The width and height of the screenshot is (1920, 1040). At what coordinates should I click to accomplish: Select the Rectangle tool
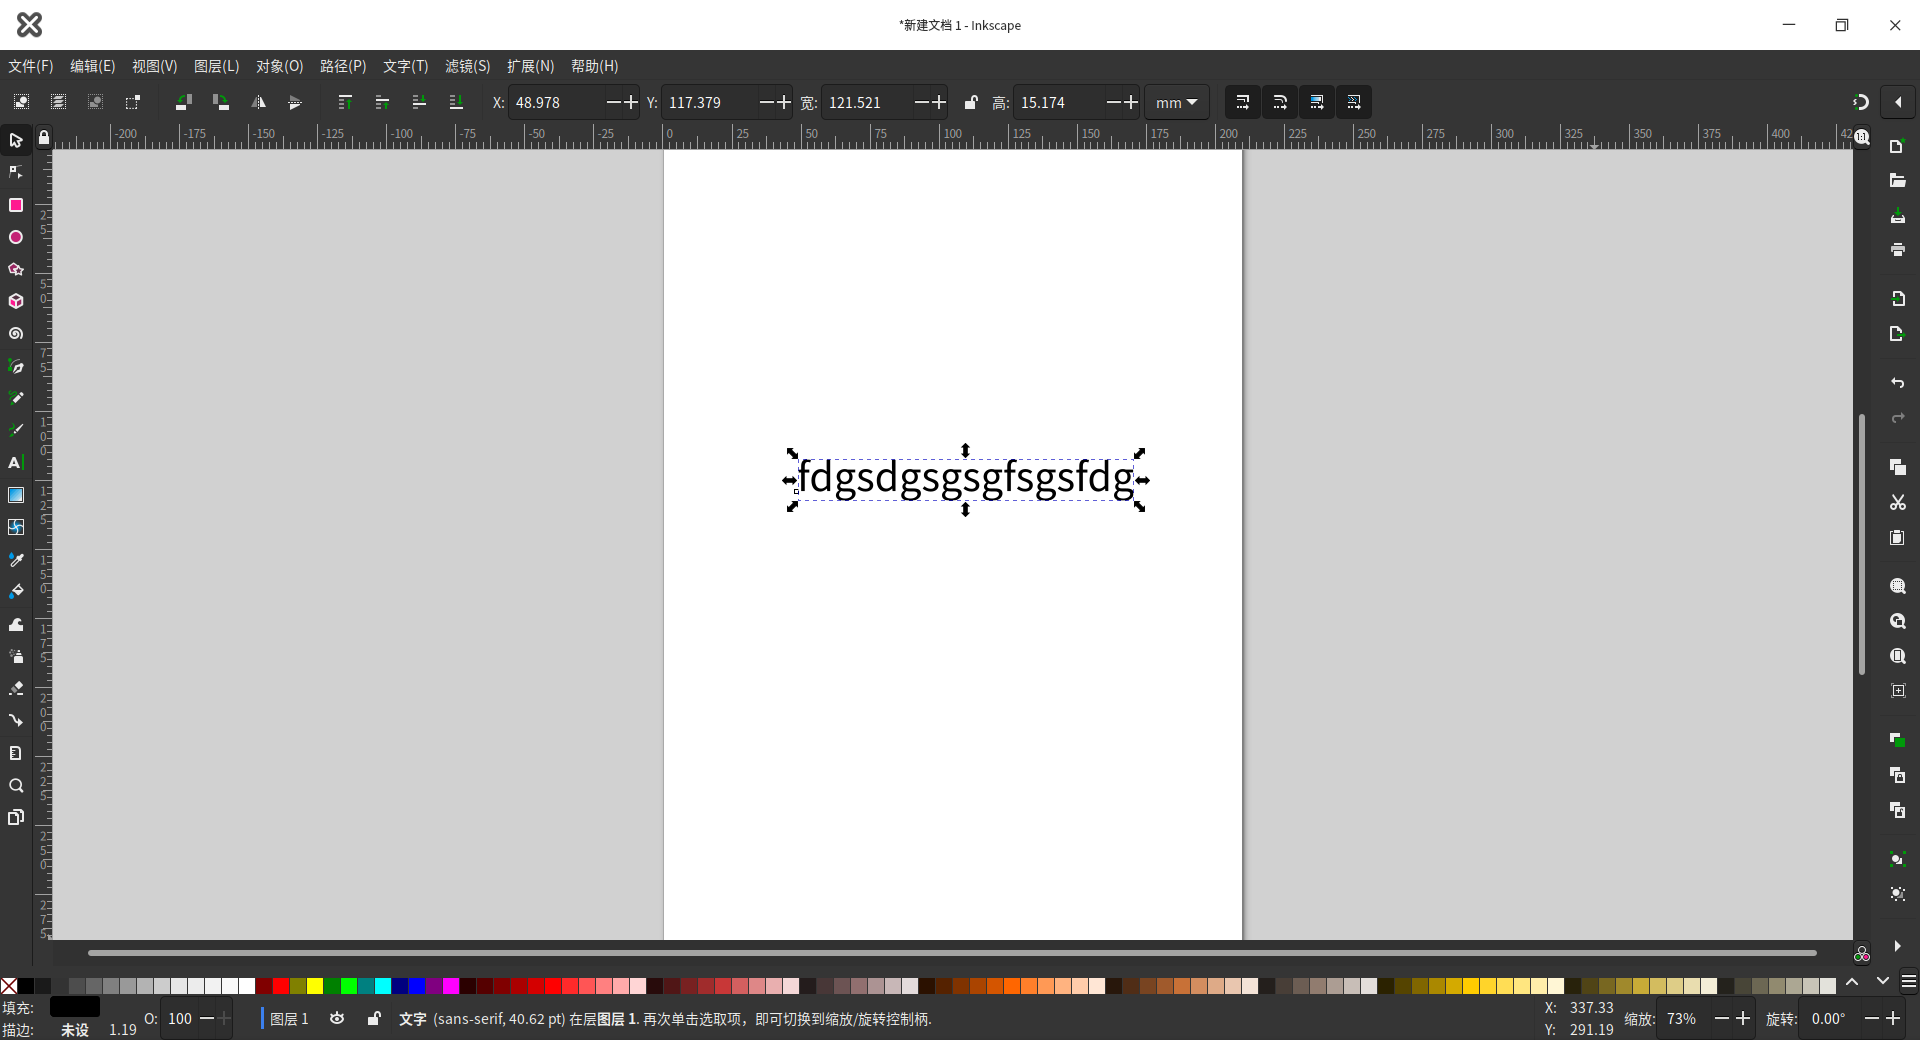click(x=16, y=205)
